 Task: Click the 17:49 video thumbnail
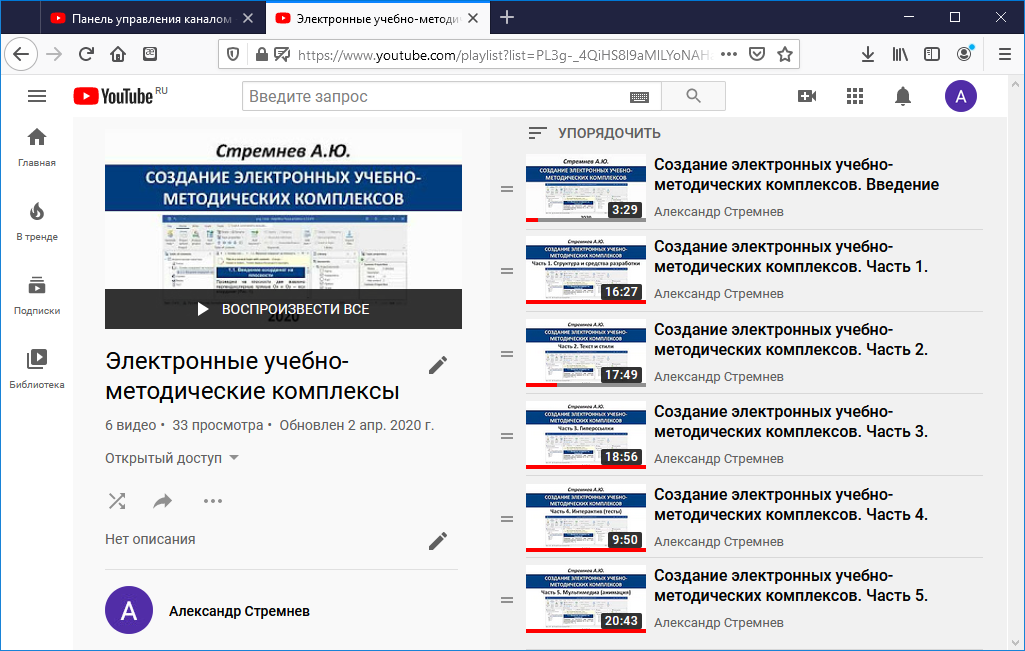point(586,353)
